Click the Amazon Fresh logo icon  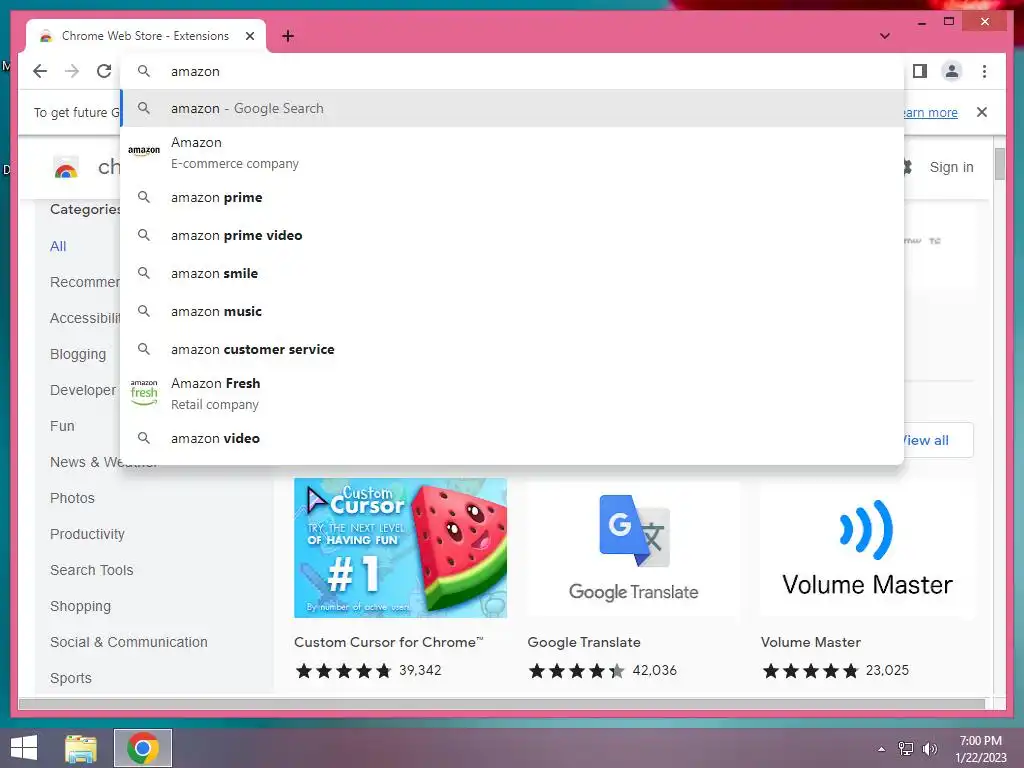[144, 392]
